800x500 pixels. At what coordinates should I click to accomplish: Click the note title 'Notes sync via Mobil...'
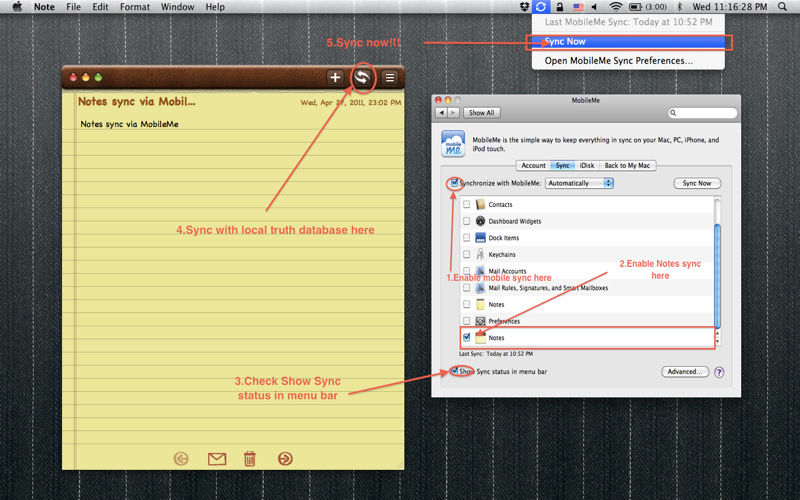[137, 102]
